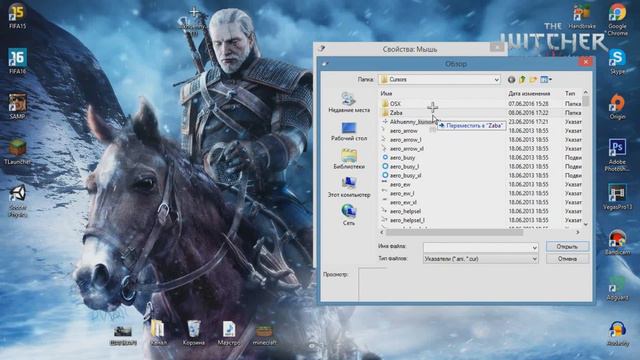Go up one folder level
This screenshot has width=640, height=360.
coord(522,80)
